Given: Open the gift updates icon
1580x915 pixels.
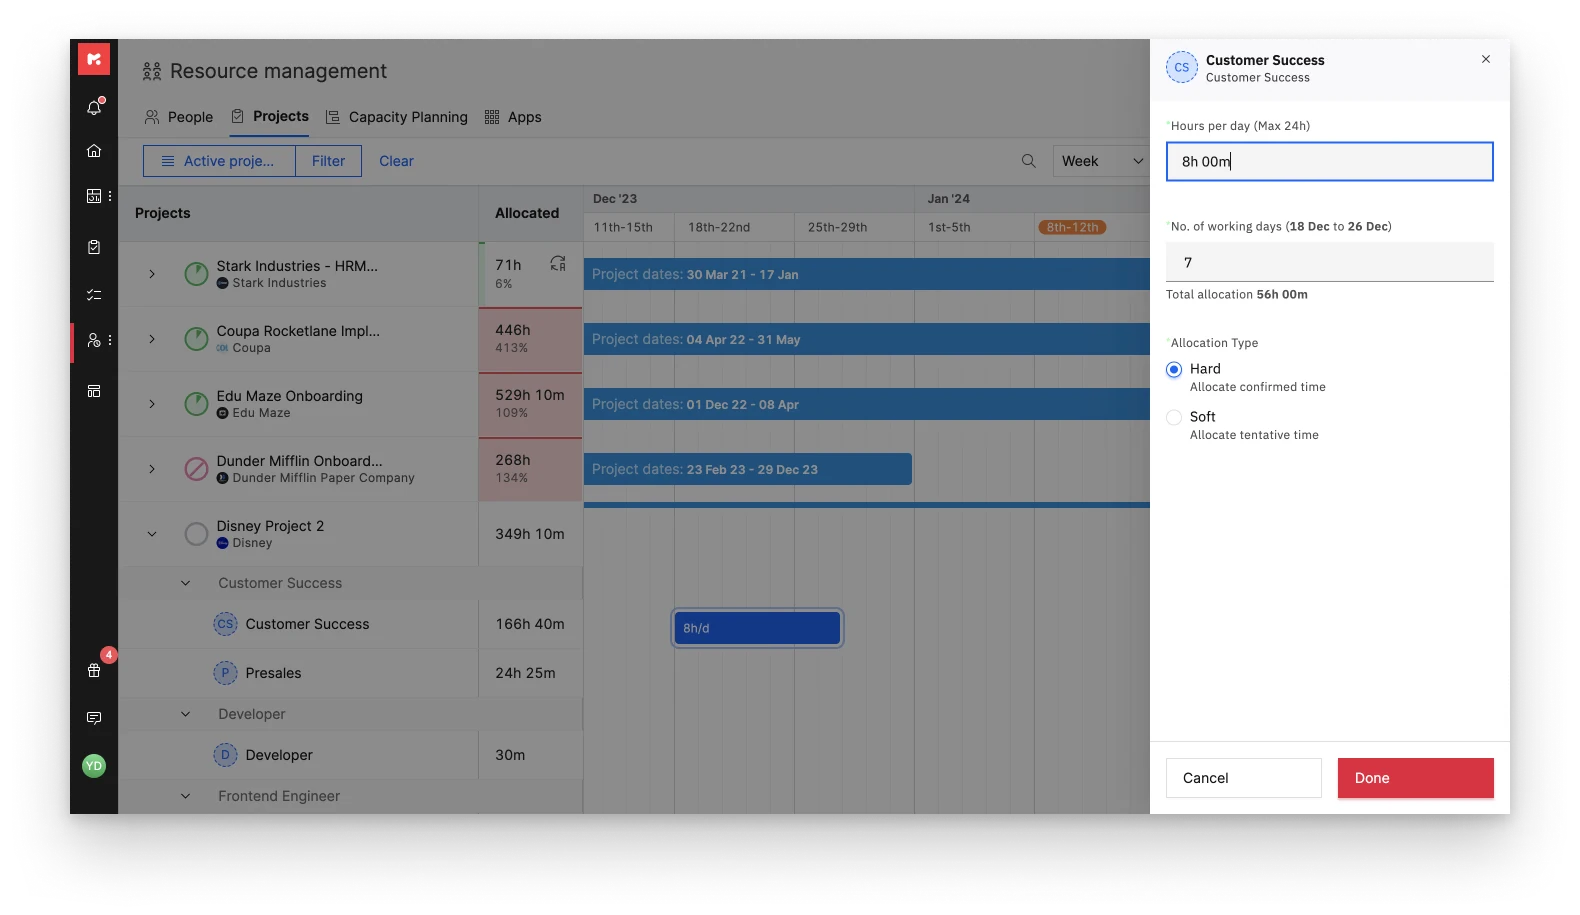Looking at the screenshot, I should [x=94, y=670].
